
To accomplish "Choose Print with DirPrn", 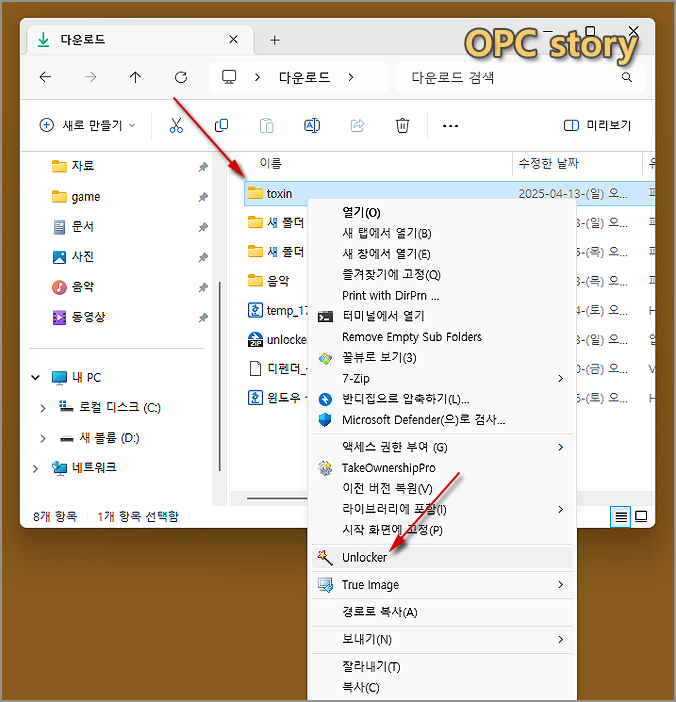I will [442, 295].
